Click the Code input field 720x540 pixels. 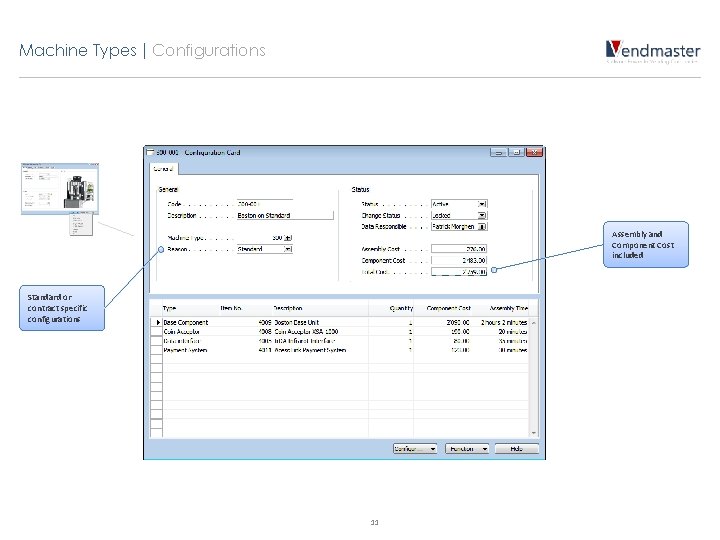coord(264,204)
